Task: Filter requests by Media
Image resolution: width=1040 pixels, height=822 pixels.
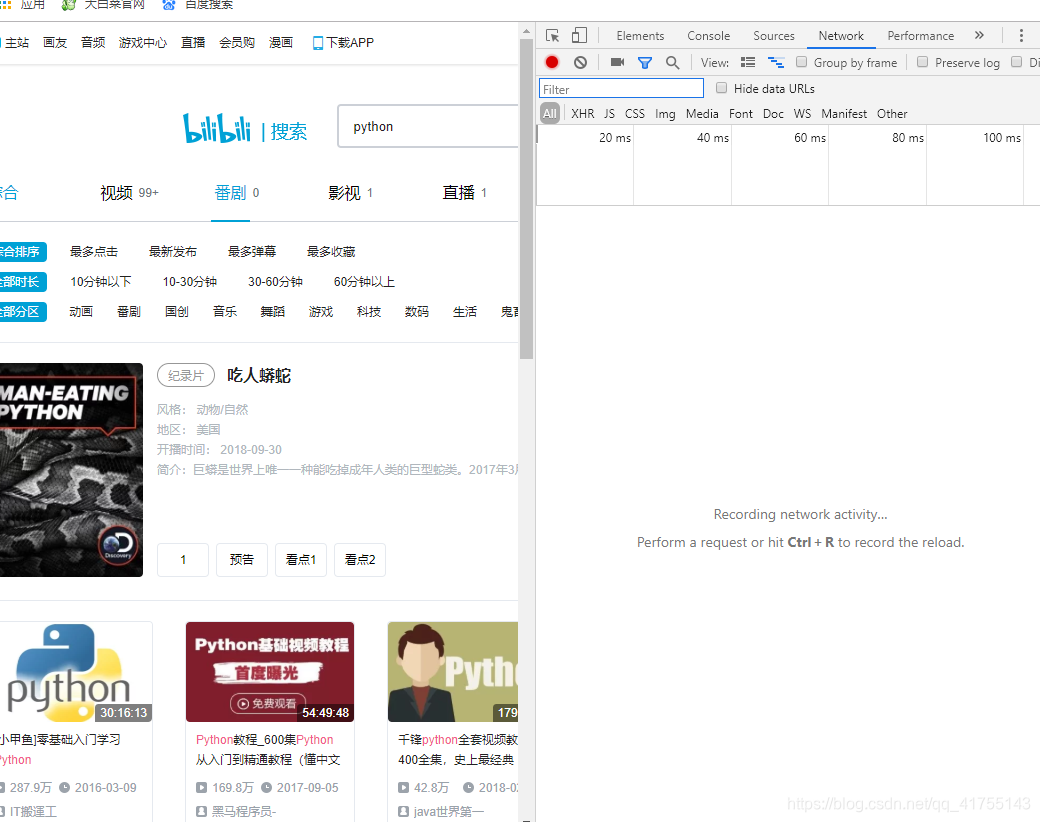Action: (x=702, y=113)
